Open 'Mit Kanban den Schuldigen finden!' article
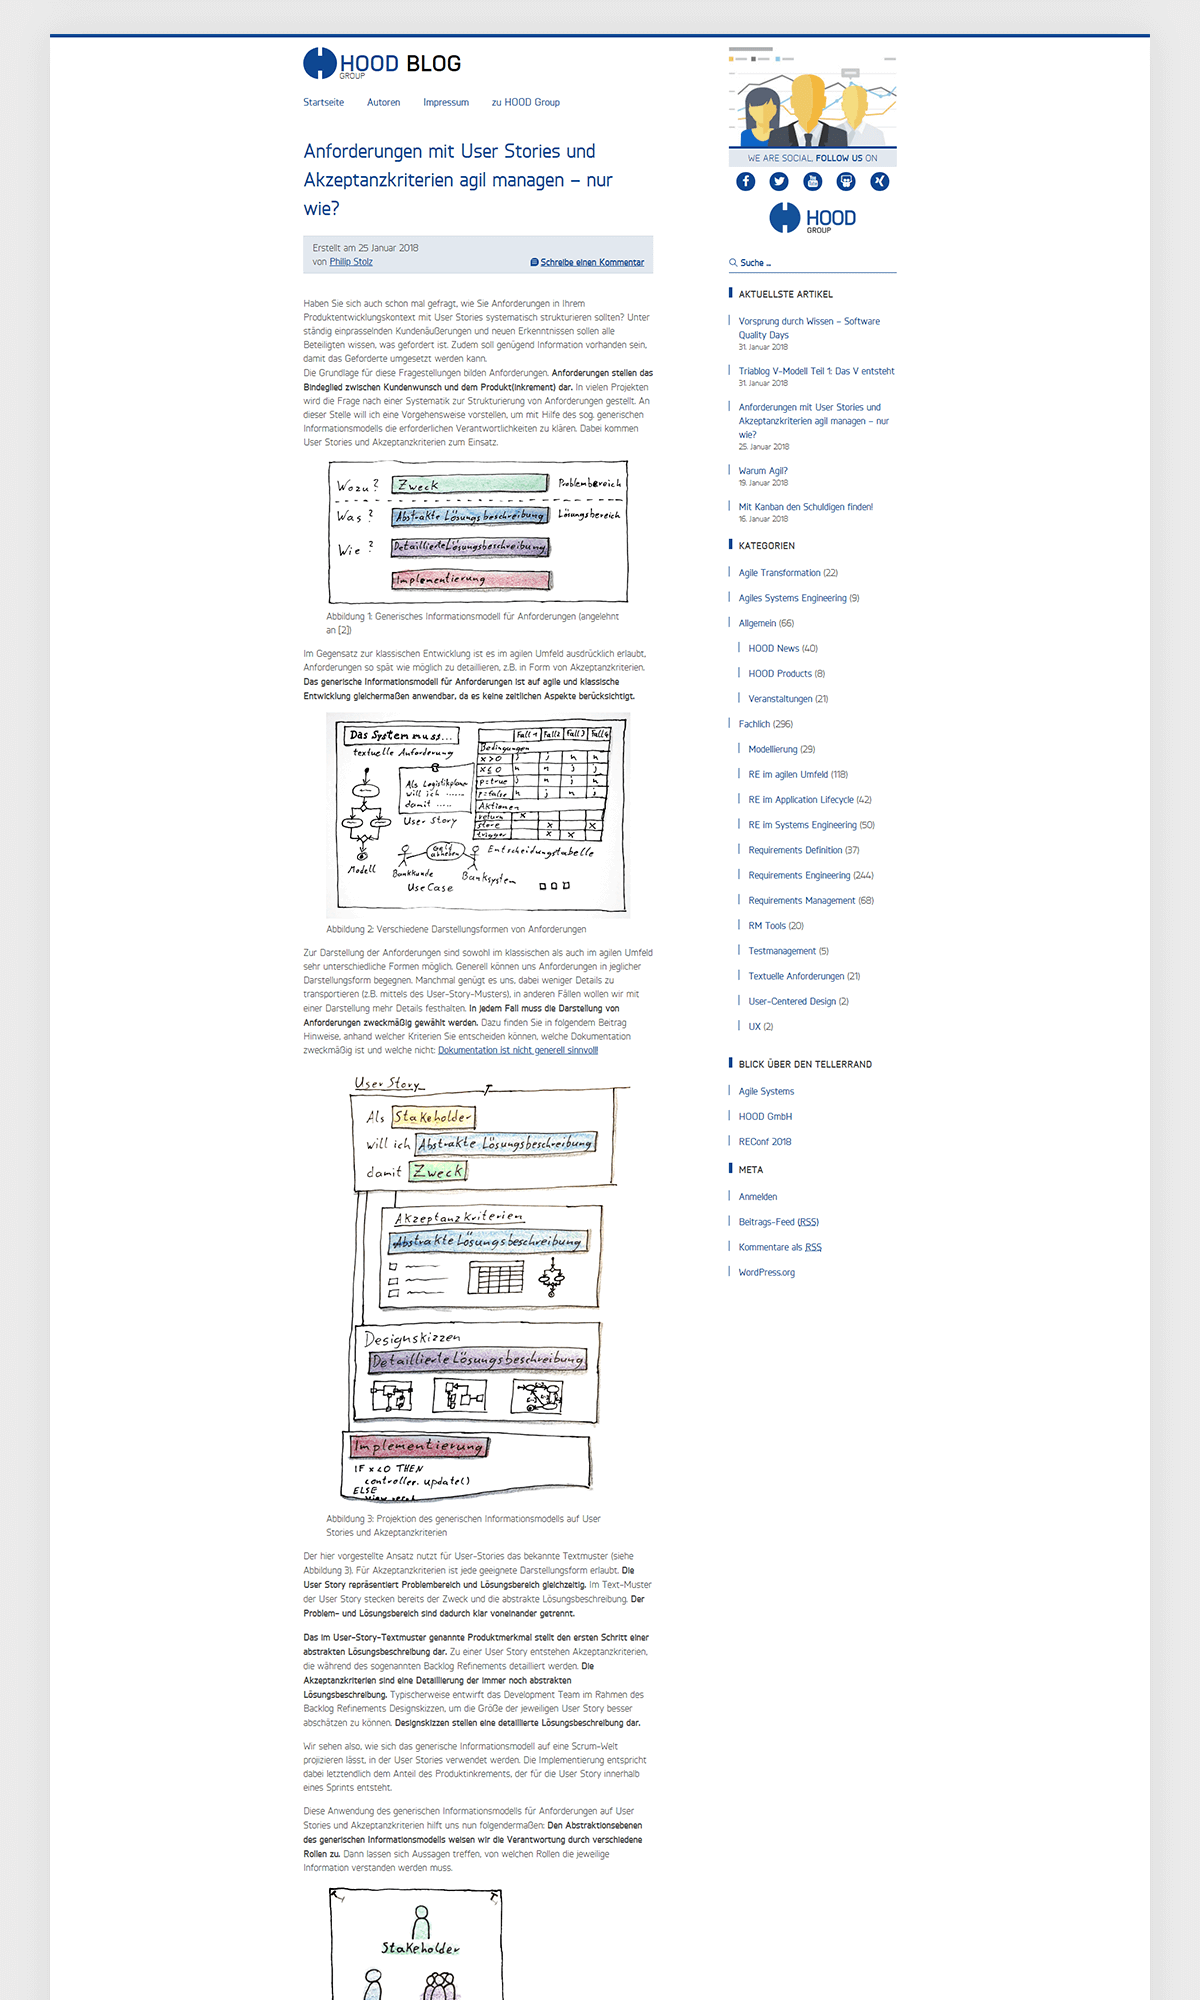Viewport: 1200px width, 2000px height. click(806, 507)
